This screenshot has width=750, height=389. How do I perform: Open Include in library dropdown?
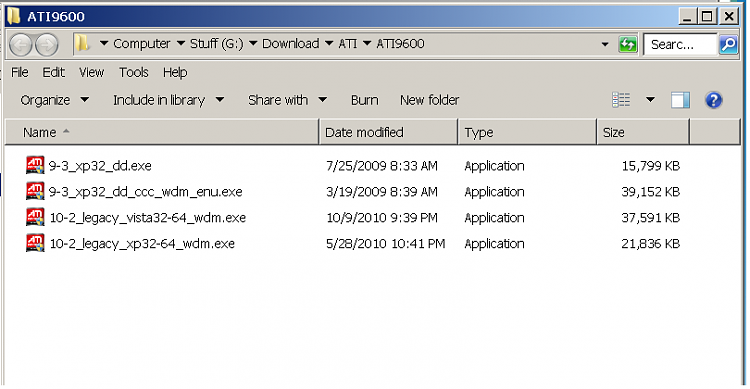coord(168,100)
